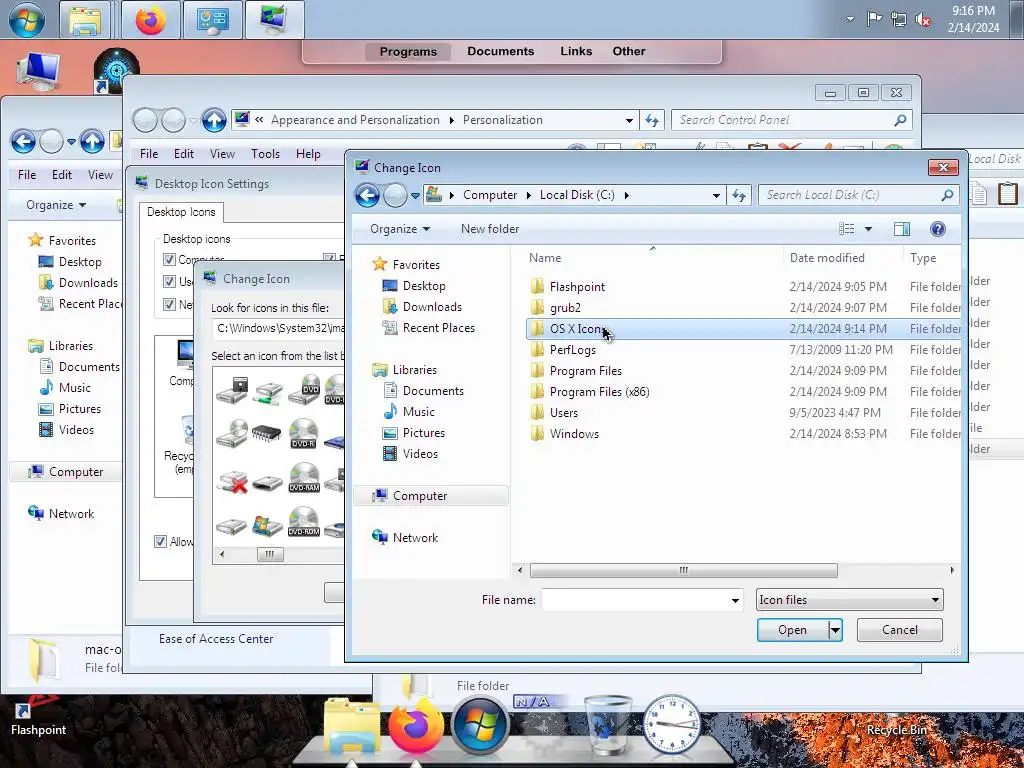The width and height of the screenshot is (1024, 768).
Task: Select the memory chip icon in icon list
Action: tap(266, 433)
